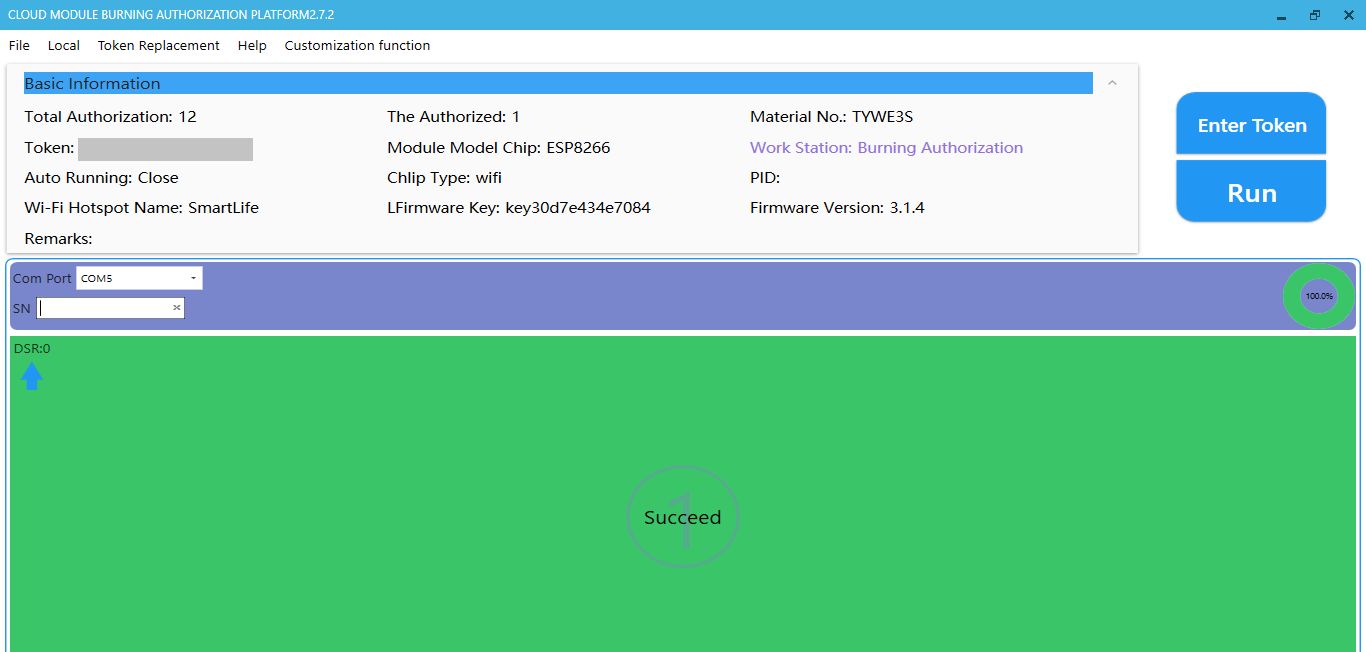Click the Succeed status circle

[682, 518]
